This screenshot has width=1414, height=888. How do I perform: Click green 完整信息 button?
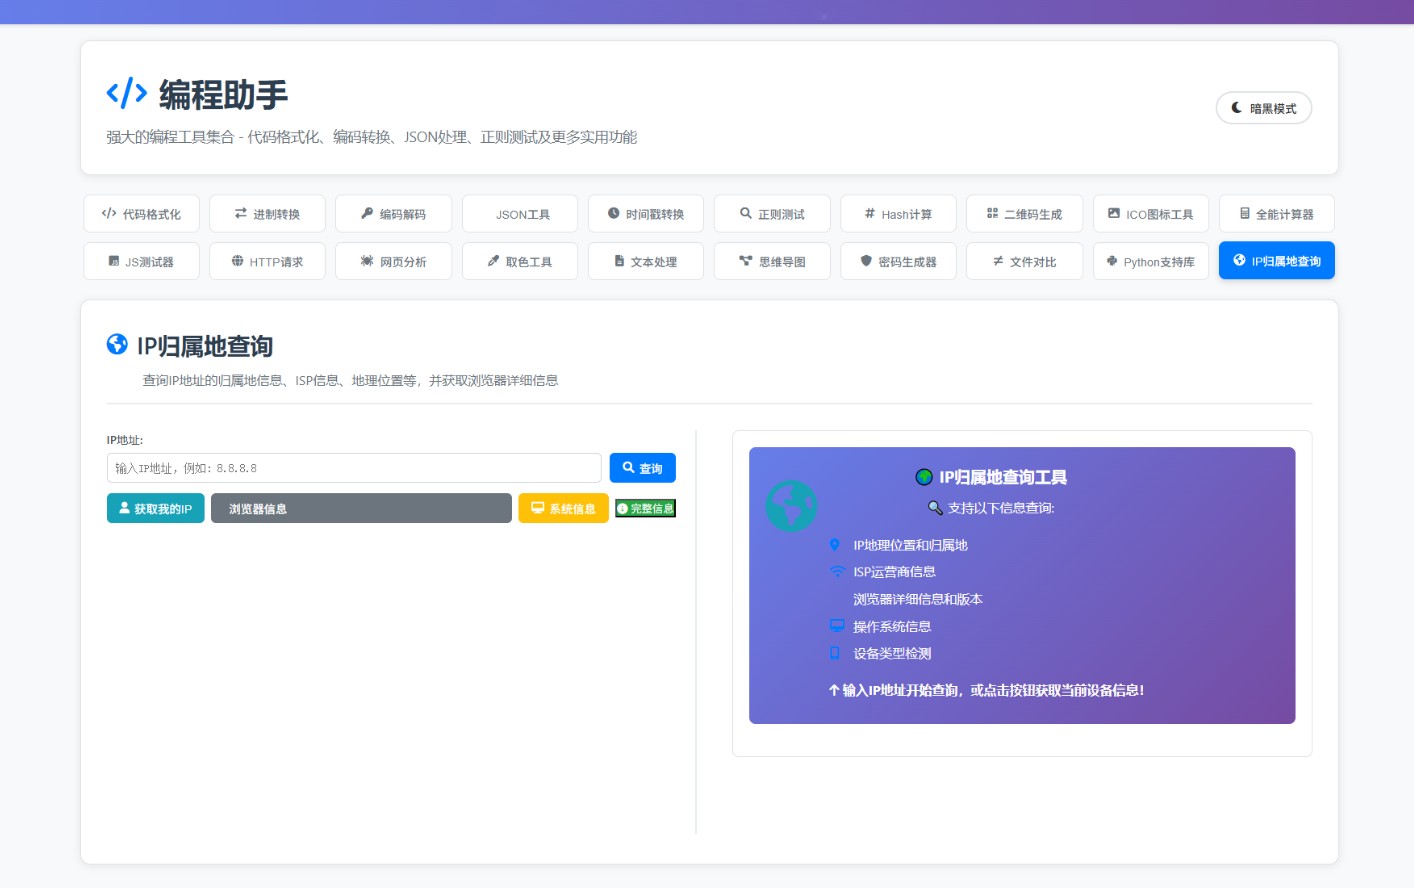645,508
